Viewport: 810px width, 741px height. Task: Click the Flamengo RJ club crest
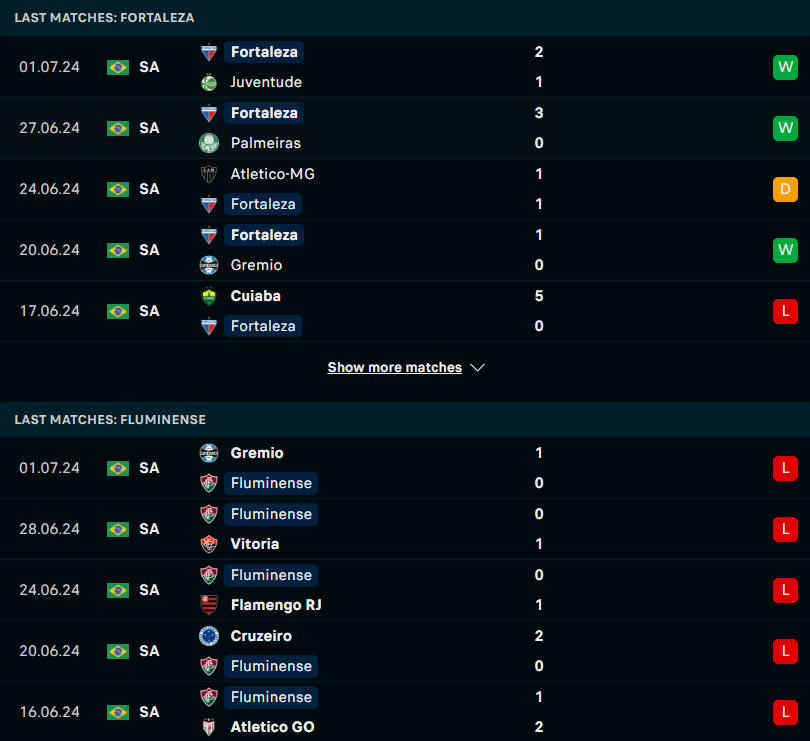209,605
